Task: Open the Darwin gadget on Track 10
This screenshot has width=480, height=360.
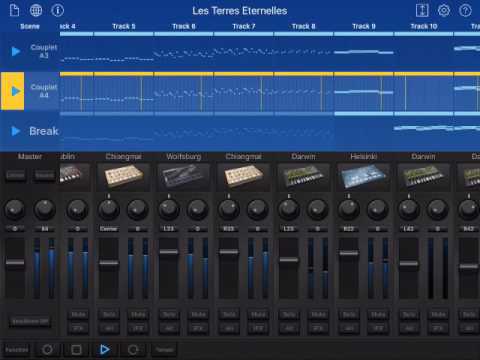Action: [x=424, y=177]
